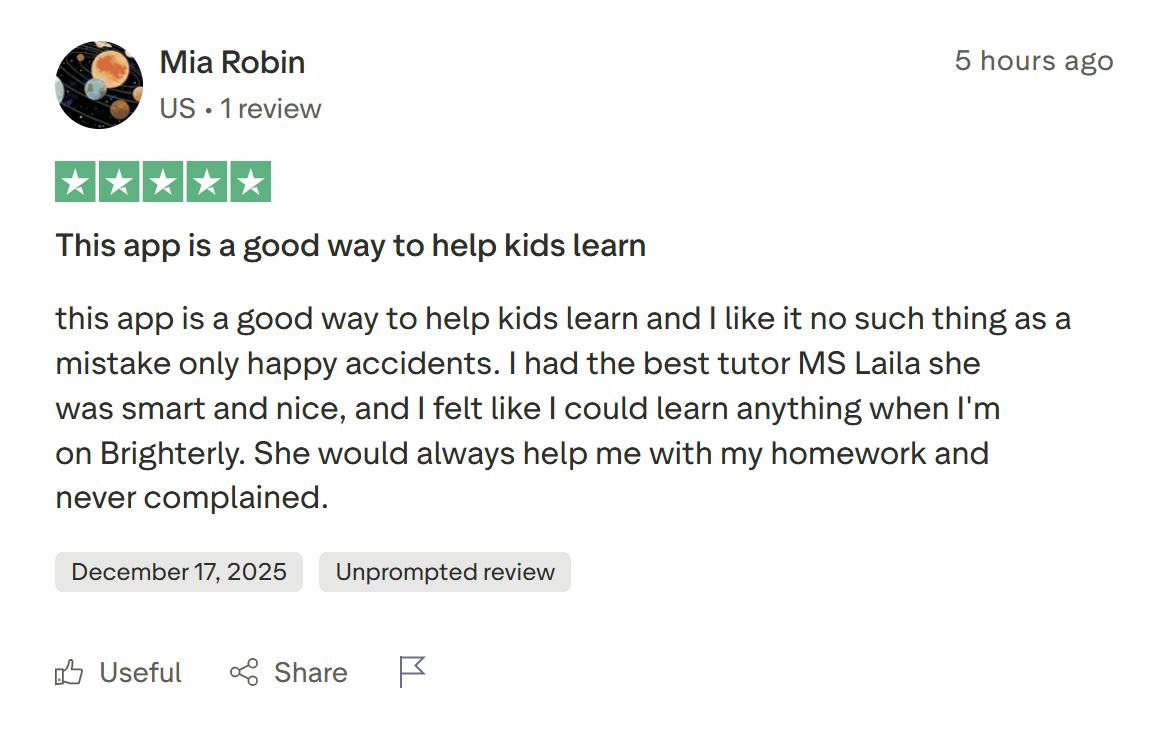Image resolution: width=1167 pixels, height=738 pixels.
Task: Click the Useful button label
Action: (x=140, y=672)
